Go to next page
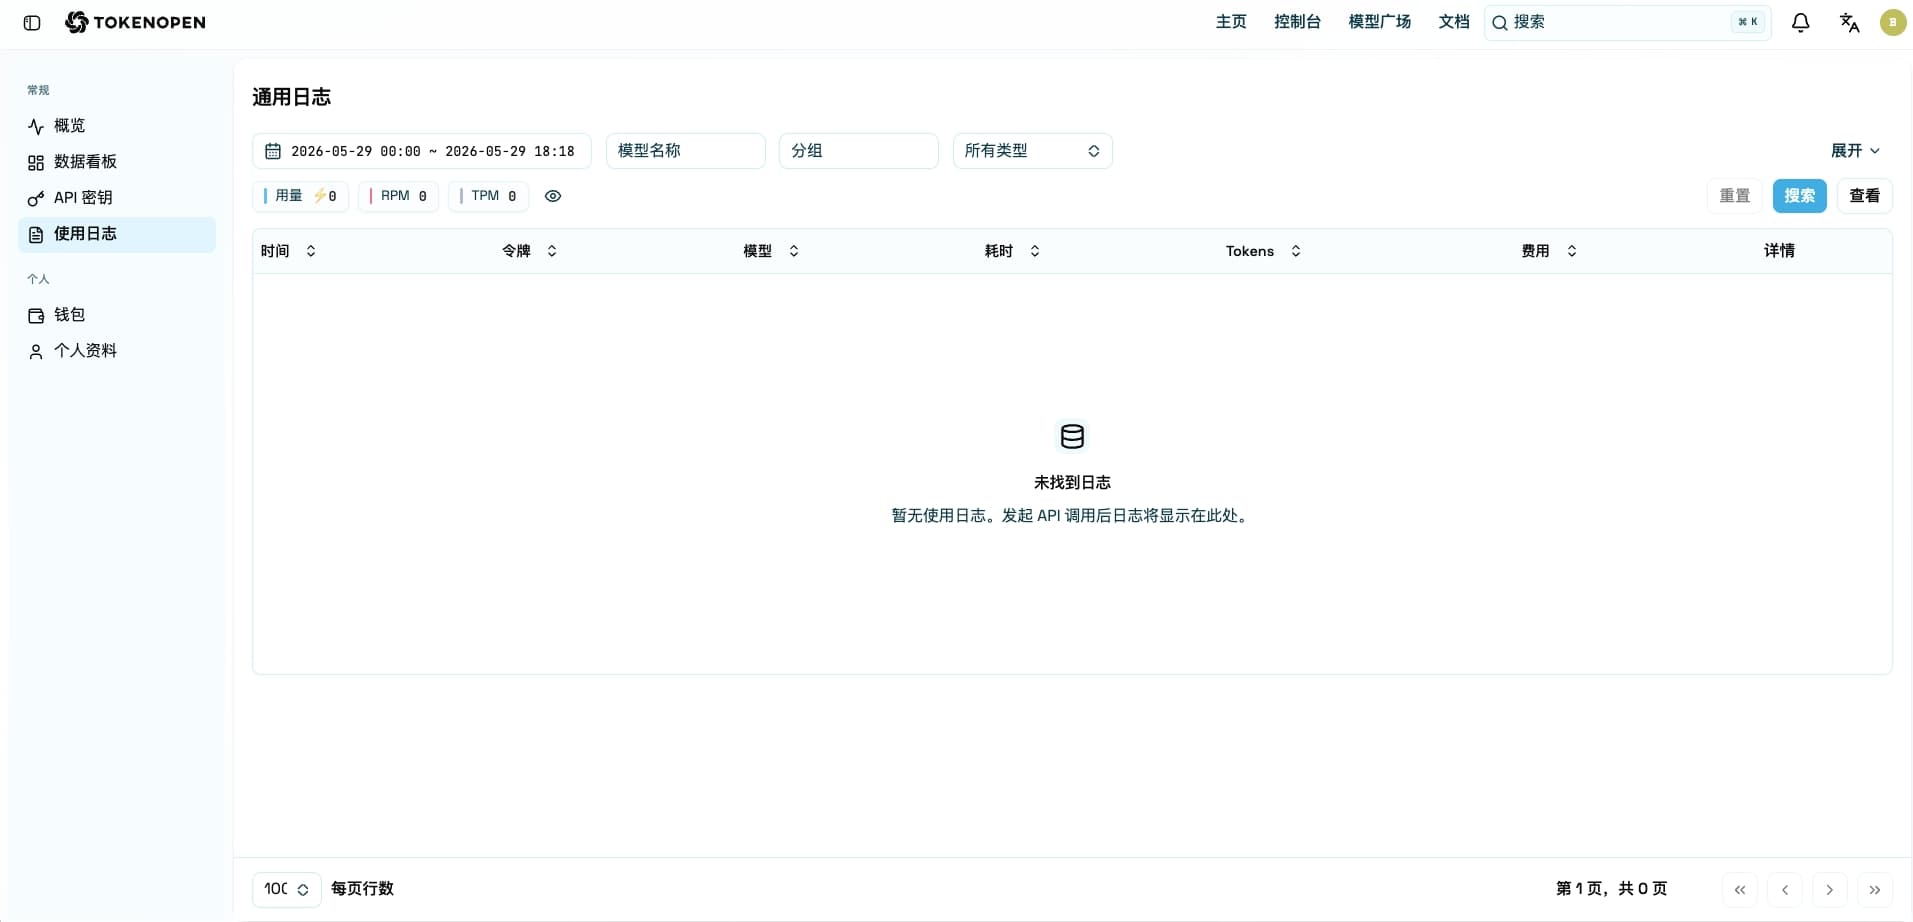 click(1830, 889)
